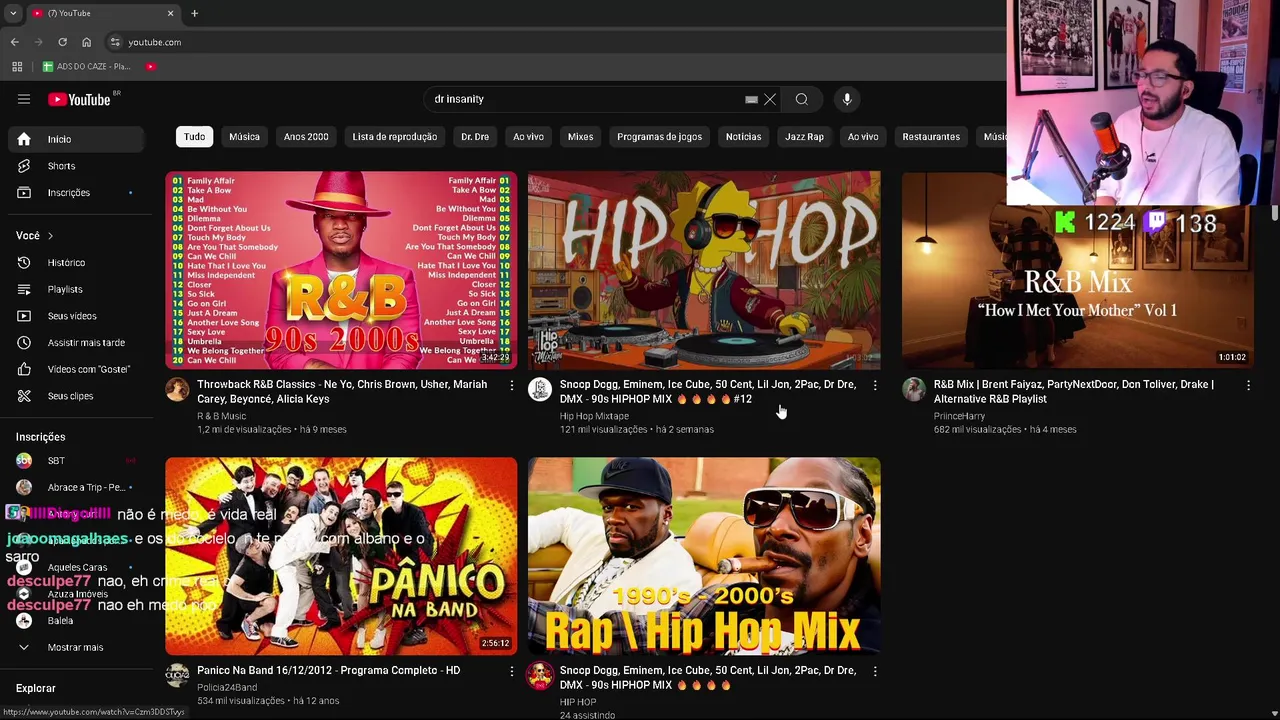Viewport: 1280px width, 720px height.
Task: Reload the page in browser toolbar
Action: pos(62,42)
